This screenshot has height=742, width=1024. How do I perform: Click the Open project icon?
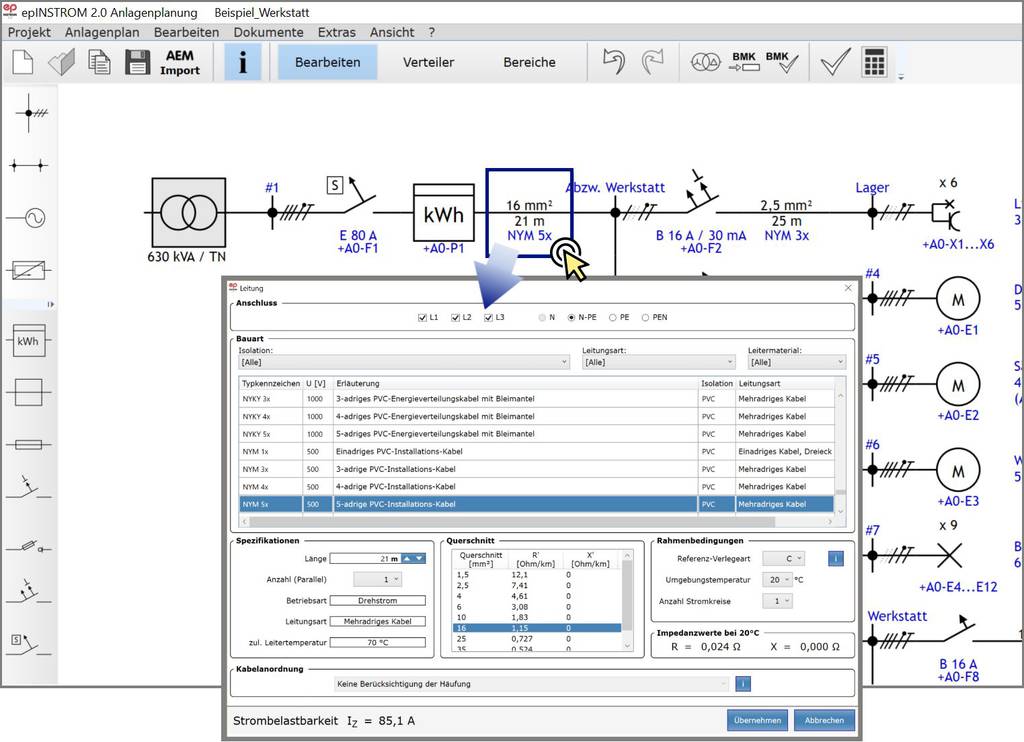[x=62, y=62]
